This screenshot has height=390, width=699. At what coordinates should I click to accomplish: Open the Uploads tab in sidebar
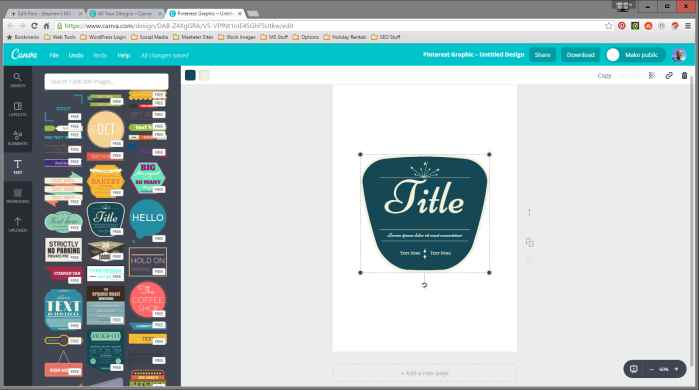pyautogui.click(x=18, y=225)
